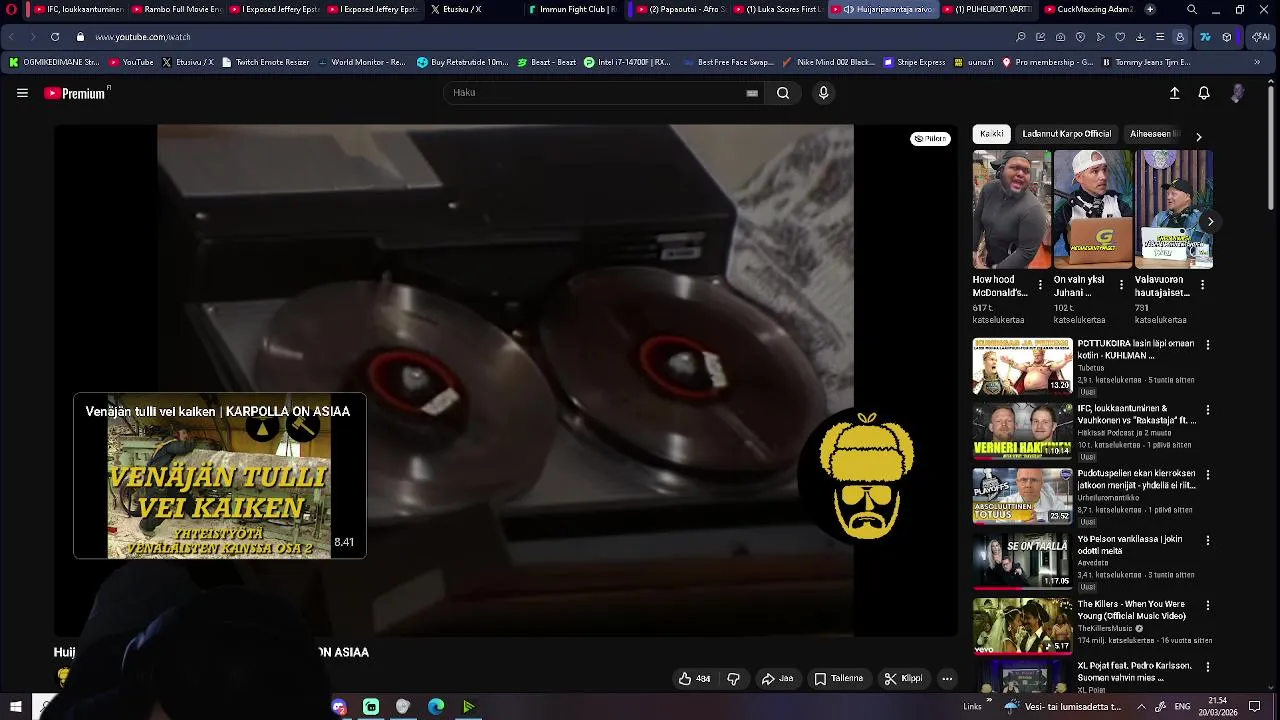Create a clip with Klippi button

coord(903,678)
